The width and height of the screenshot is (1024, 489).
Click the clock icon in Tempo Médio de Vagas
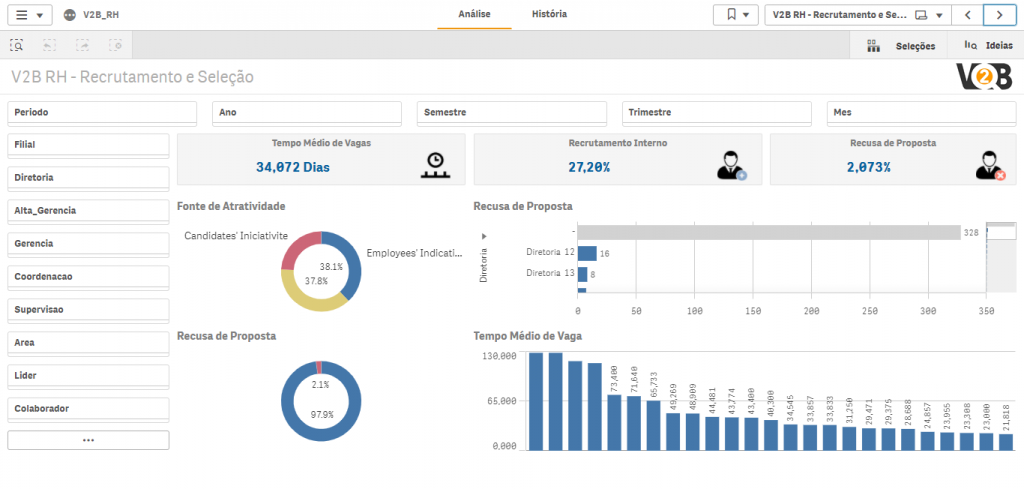coord(434,166)
